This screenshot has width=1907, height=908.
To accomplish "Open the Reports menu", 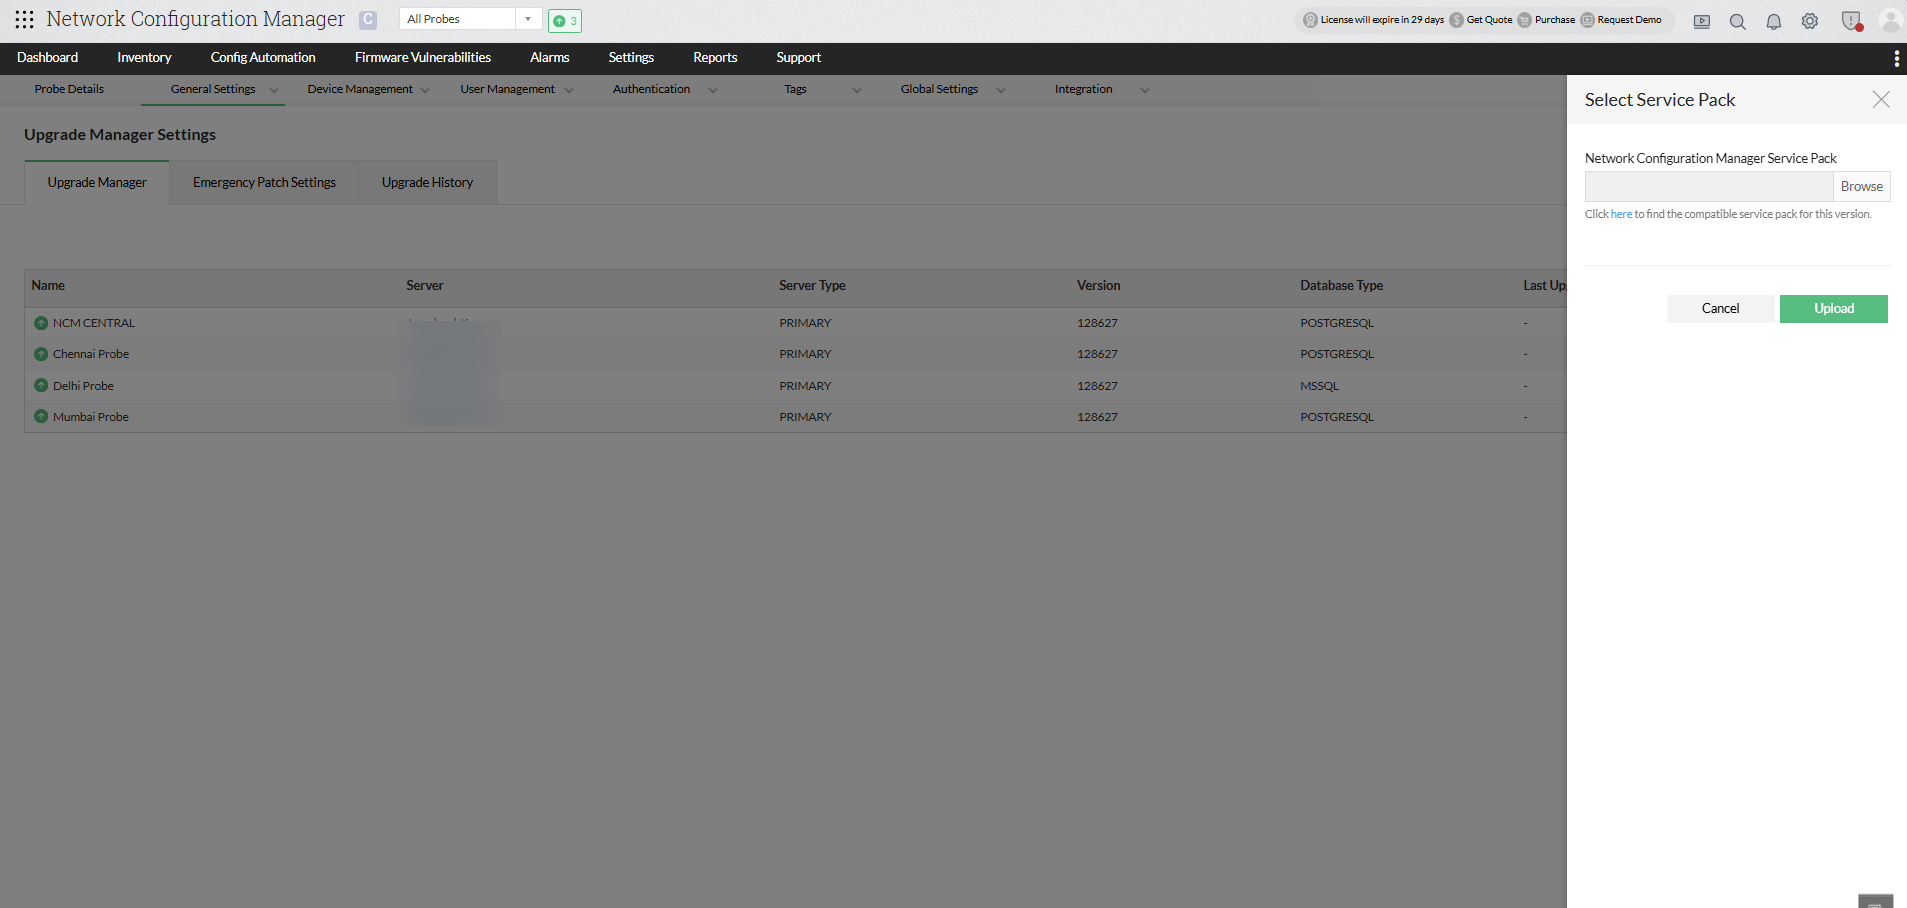I will 715,58.
